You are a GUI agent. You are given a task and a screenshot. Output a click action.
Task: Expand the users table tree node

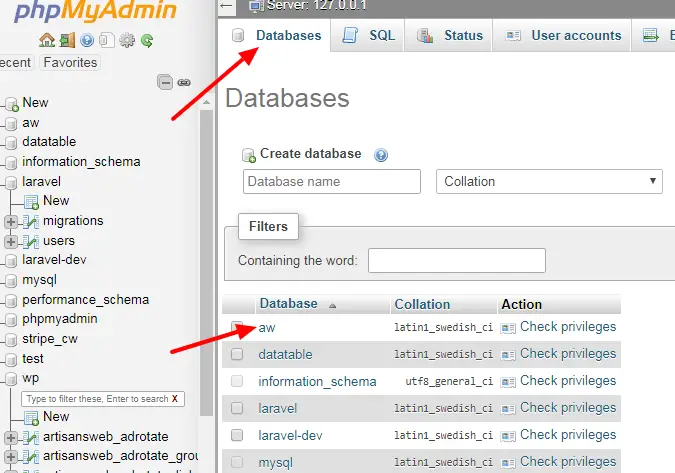[11, 241]
